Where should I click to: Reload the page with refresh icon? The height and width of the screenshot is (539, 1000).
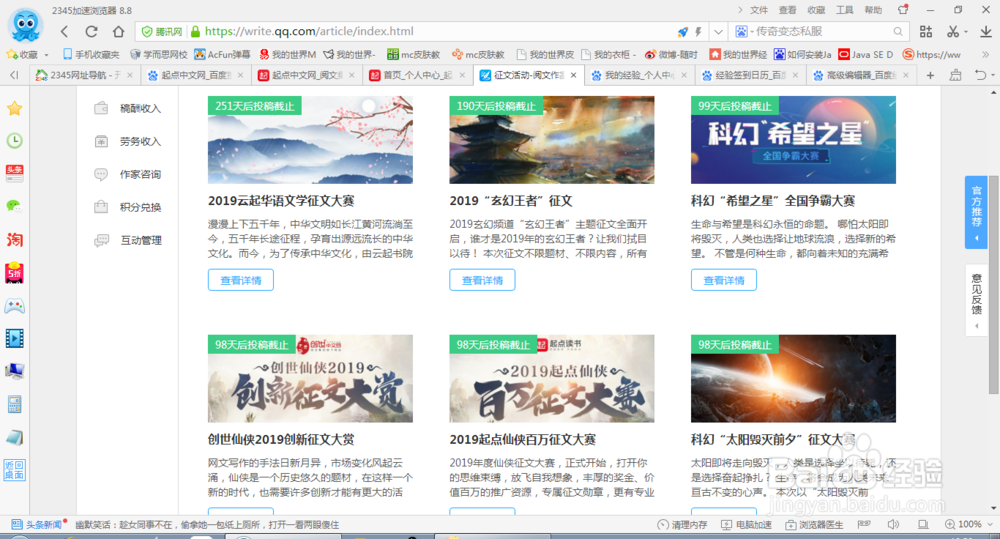pos(91,31)
